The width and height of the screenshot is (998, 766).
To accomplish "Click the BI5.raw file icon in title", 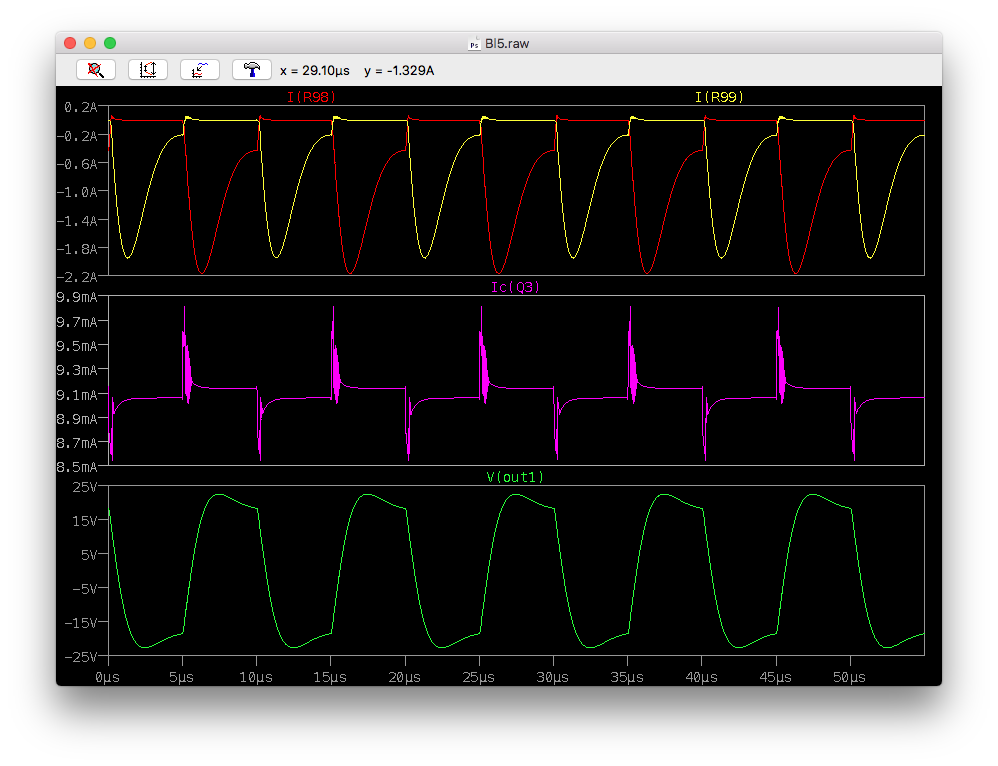I will 474,44.
